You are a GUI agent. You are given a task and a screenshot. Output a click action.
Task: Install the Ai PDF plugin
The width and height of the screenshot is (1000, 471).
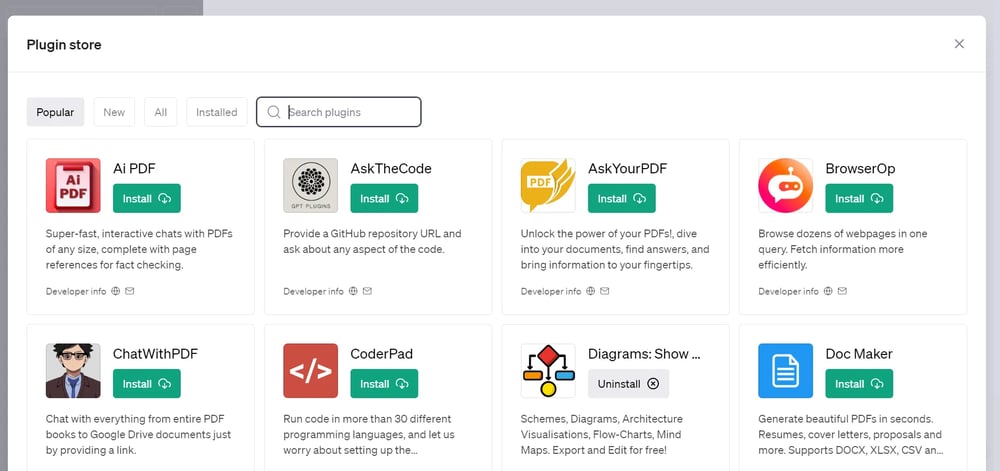tap(147, 198)
